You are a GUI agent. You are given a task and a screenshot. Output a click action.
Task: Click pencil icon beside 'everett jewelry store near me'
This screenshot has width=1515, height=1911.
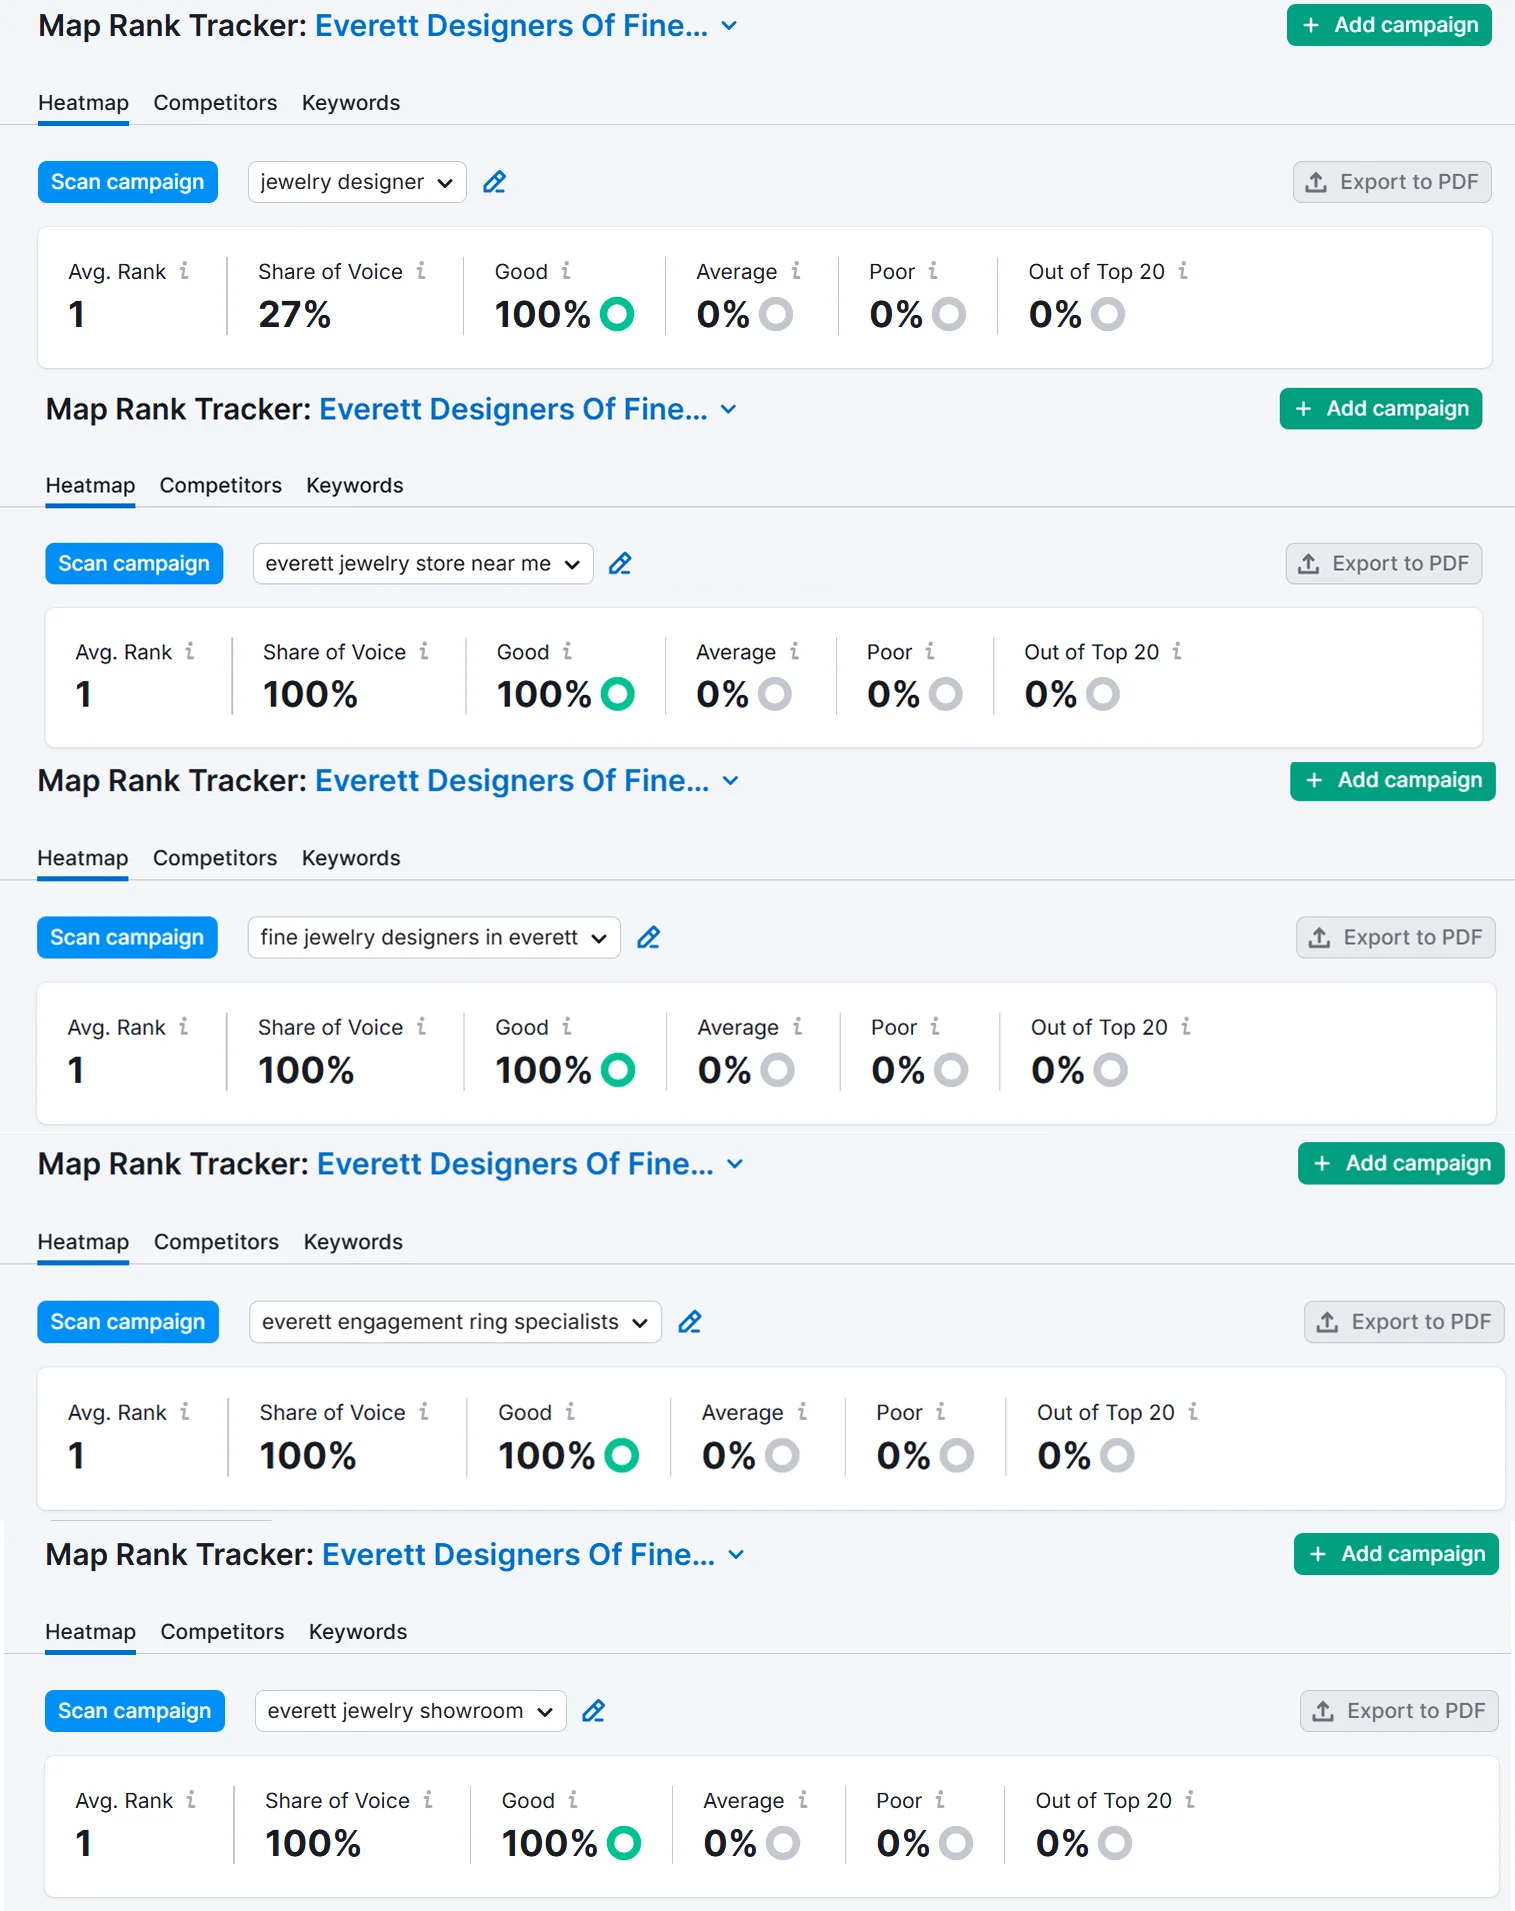[x=620, y=564]
